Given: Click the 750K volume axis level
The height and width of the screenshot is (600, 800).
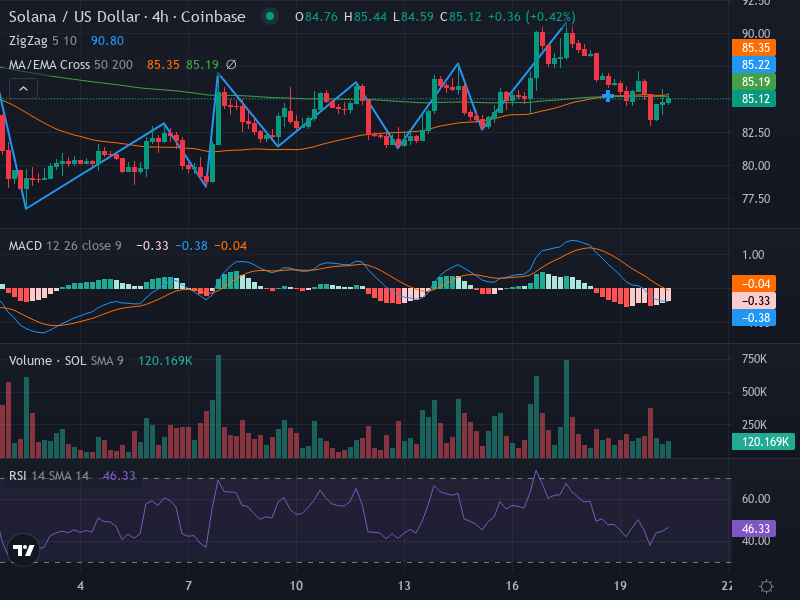Looking at the screenshot, I should pos(754,359).
